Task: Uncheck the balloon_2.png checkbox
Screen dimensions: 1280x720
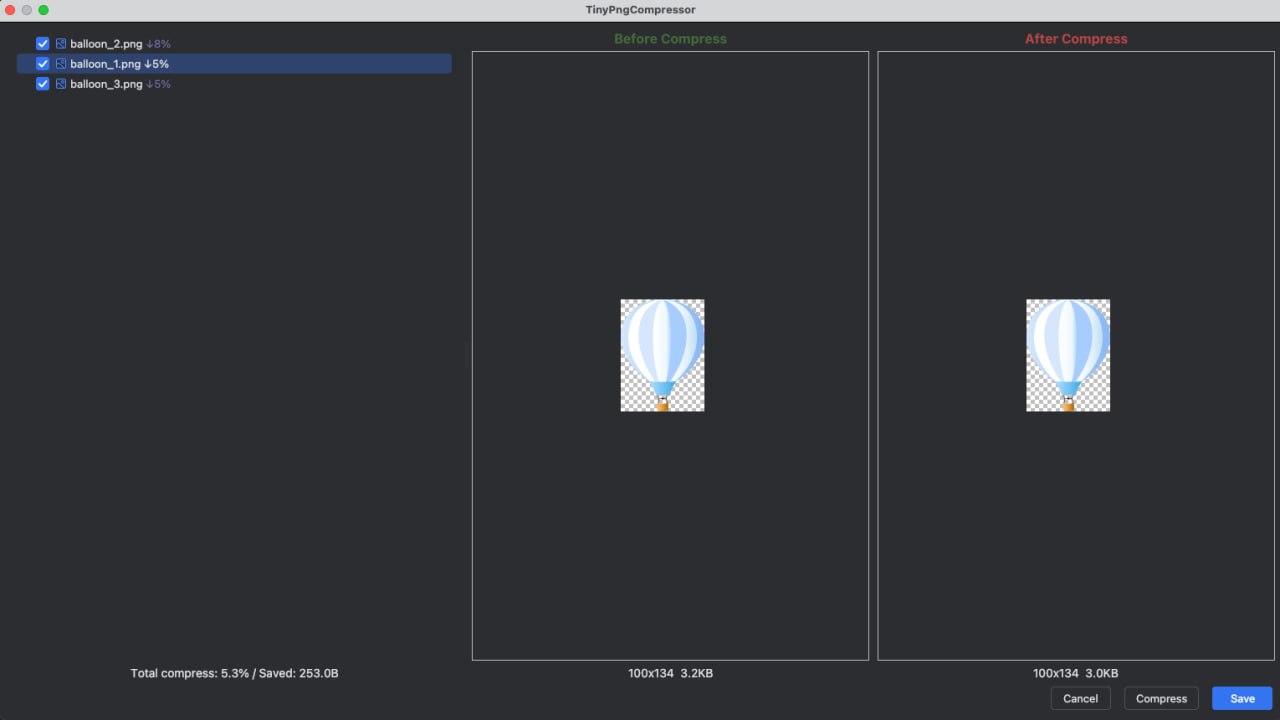Action: click(43, 44)
